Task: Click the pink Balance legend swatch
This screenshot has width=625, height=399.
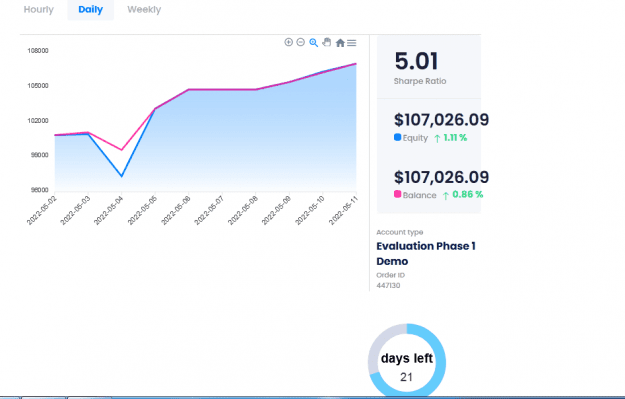Action: coord(397,194)
